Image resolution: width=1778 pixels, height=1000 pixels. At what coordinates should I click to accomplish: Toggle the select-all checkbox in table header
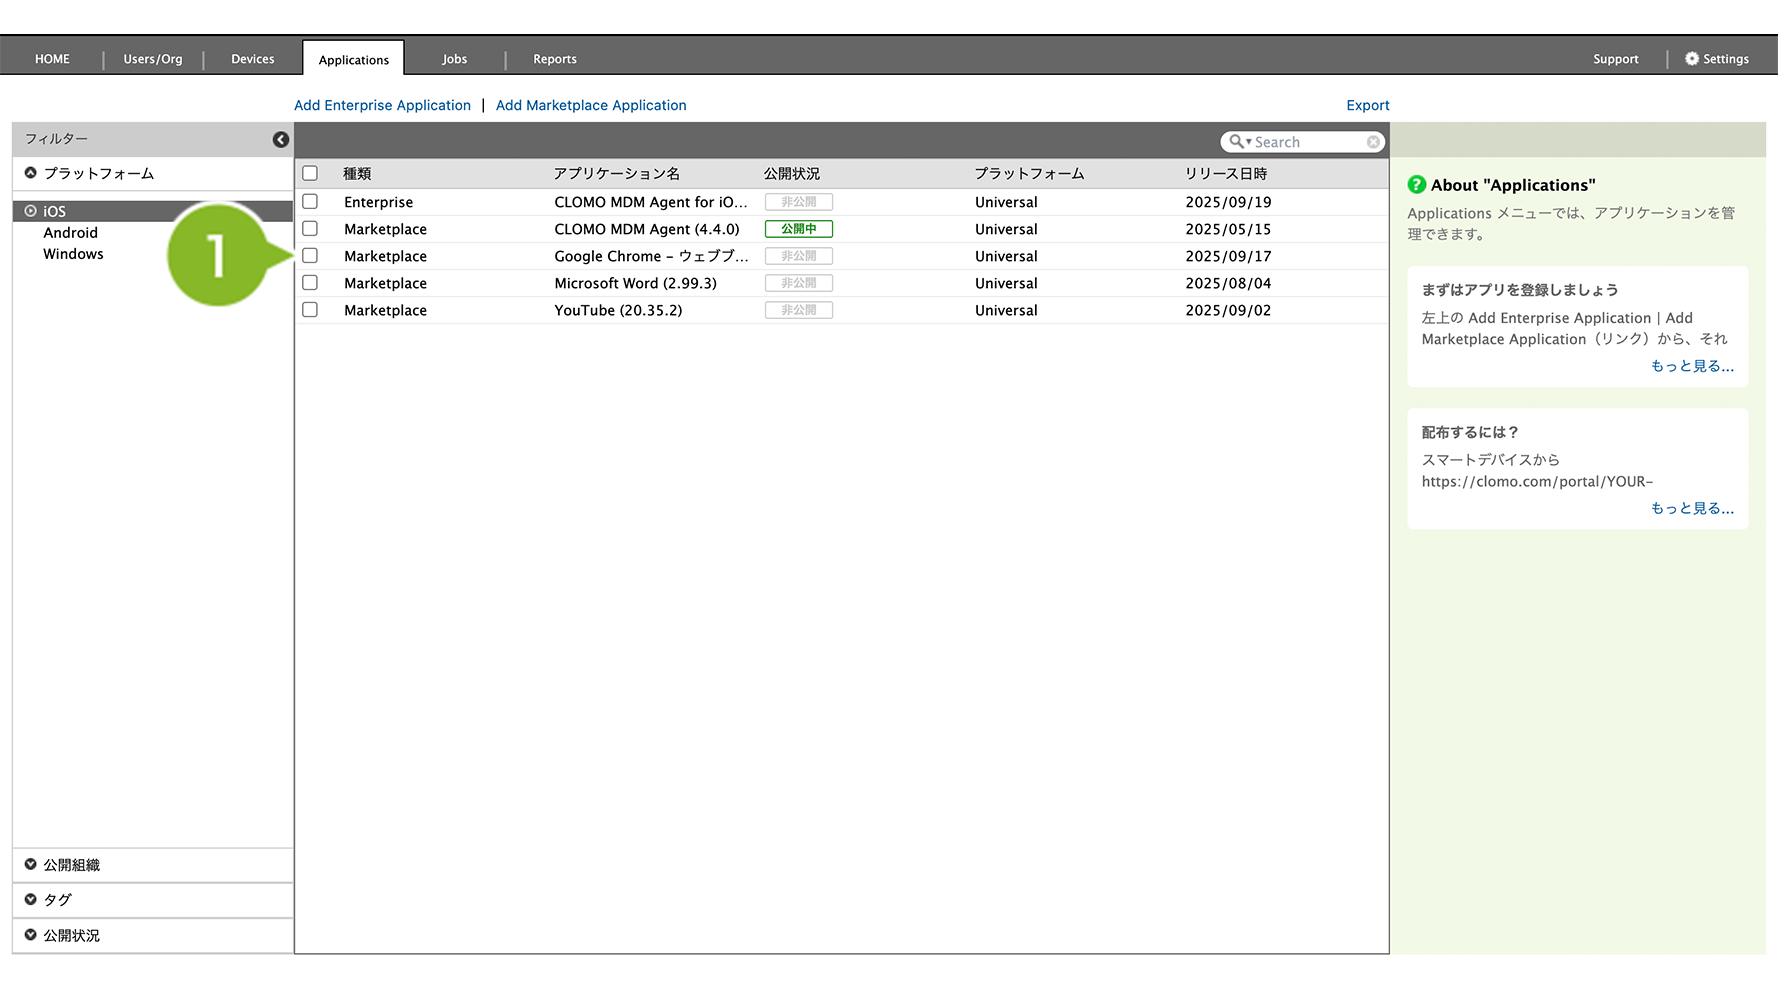point(310,173)
